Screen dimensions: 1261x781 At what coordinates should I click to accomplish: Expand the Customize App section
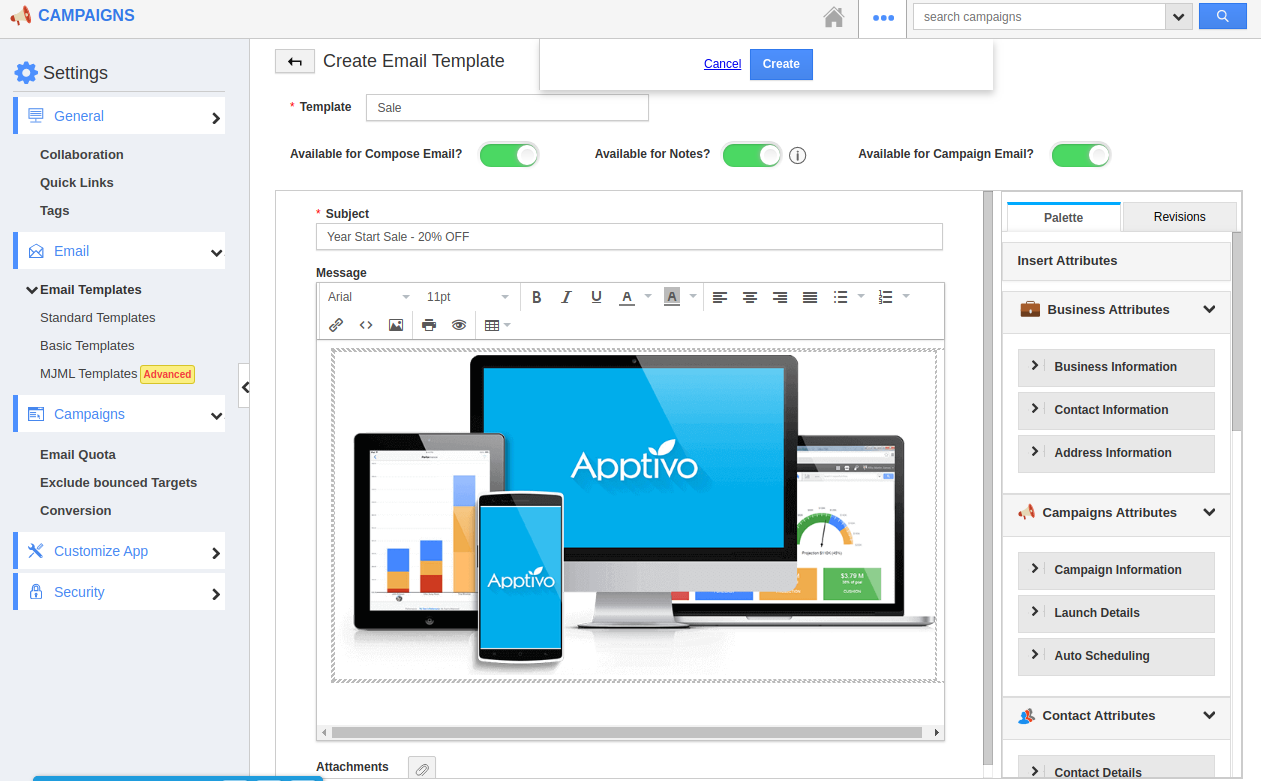coord(119,551)
